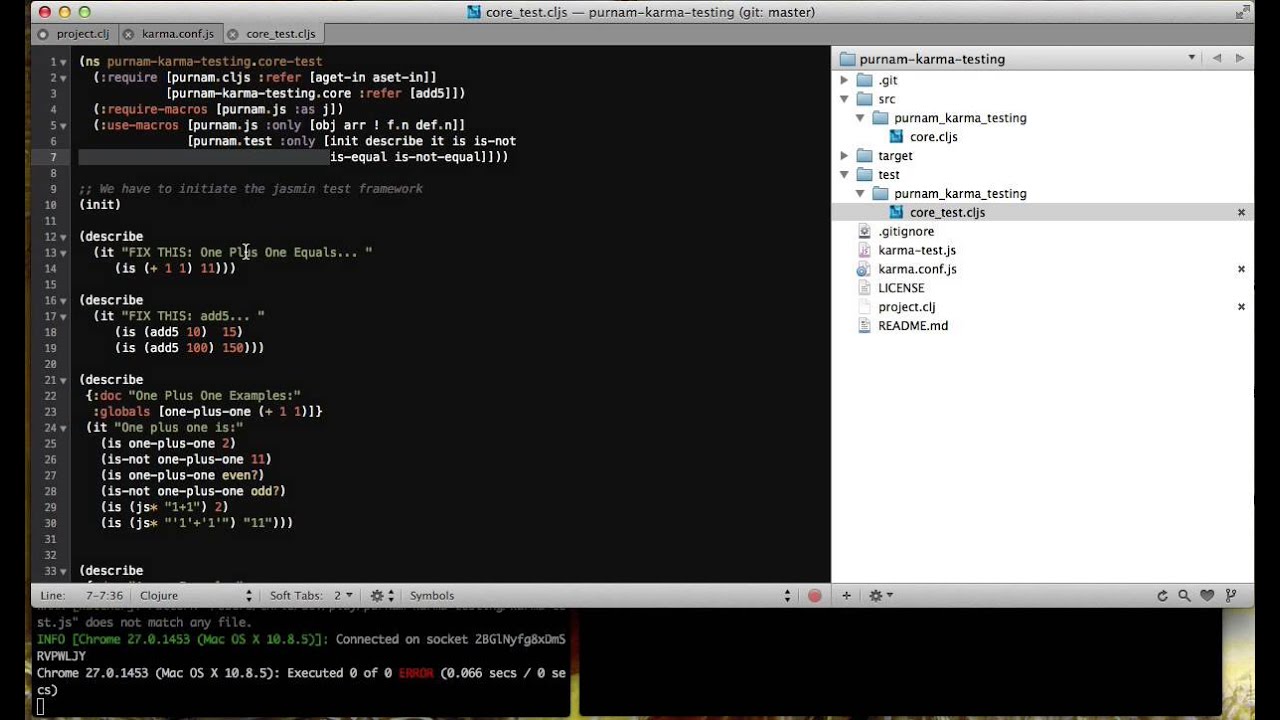1280x720 pixels.
Task: Collapse purnam_karma_testing folder under test
Action: pyautogui.click(x=860, y=194)
